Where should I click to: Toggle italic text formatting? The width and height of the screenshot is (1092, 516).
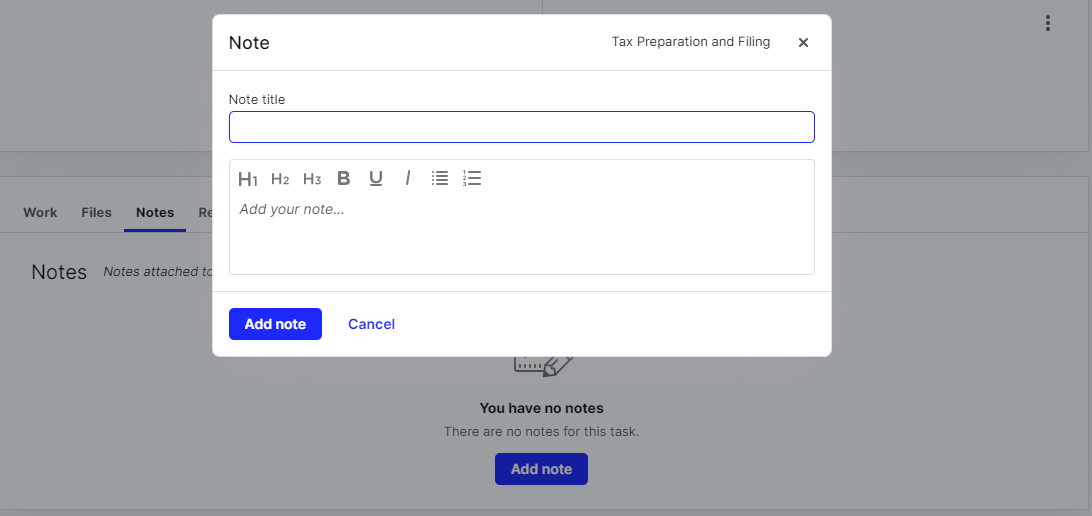(x=408, y=178)
